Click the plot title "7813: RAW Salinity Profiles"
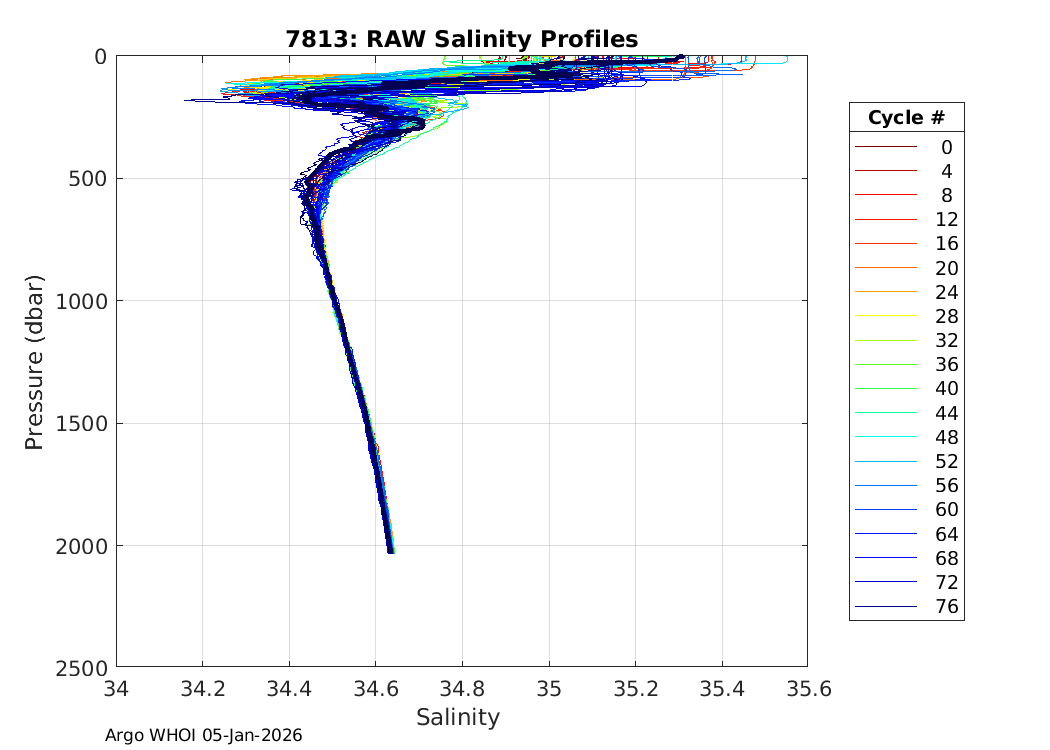1050x750 pixels. [461, 39]
